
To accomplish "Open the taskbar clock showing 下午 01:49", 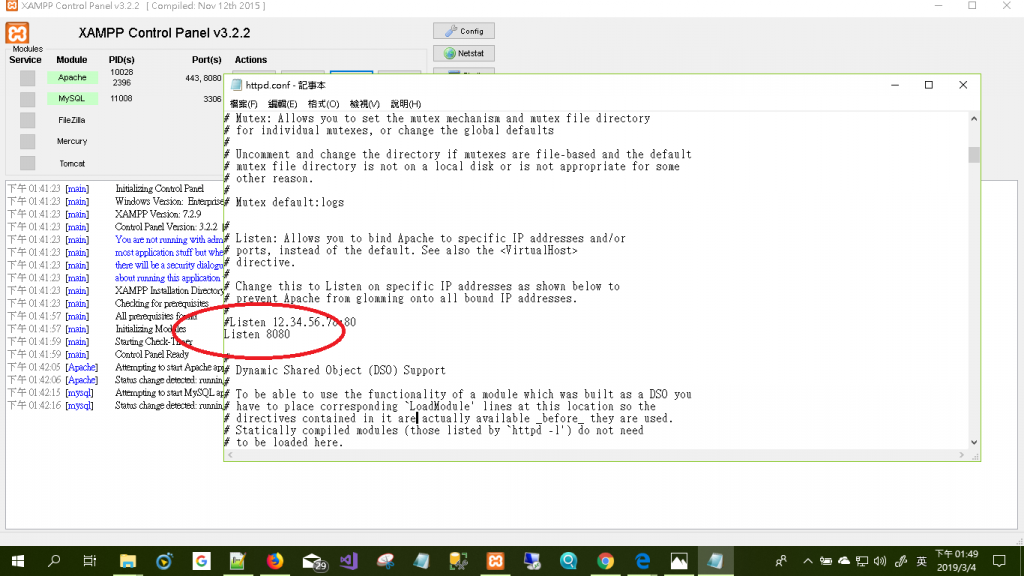I will (x=957, y=561).
